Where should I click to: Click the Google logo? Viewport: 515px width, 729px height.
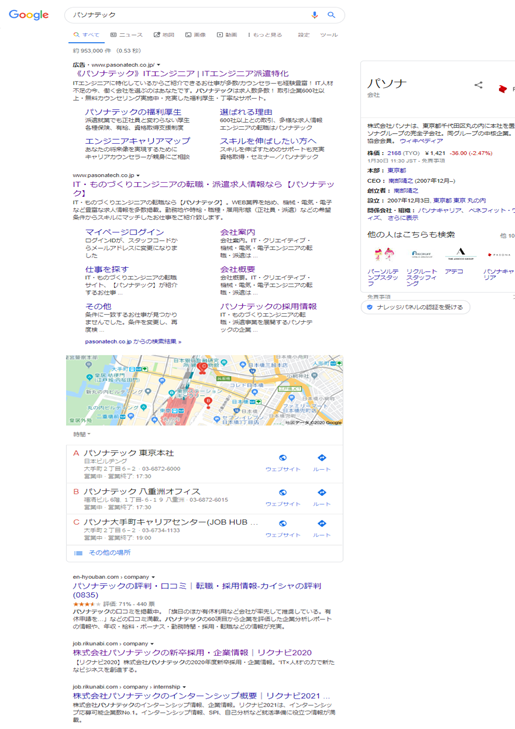(29, 15)
